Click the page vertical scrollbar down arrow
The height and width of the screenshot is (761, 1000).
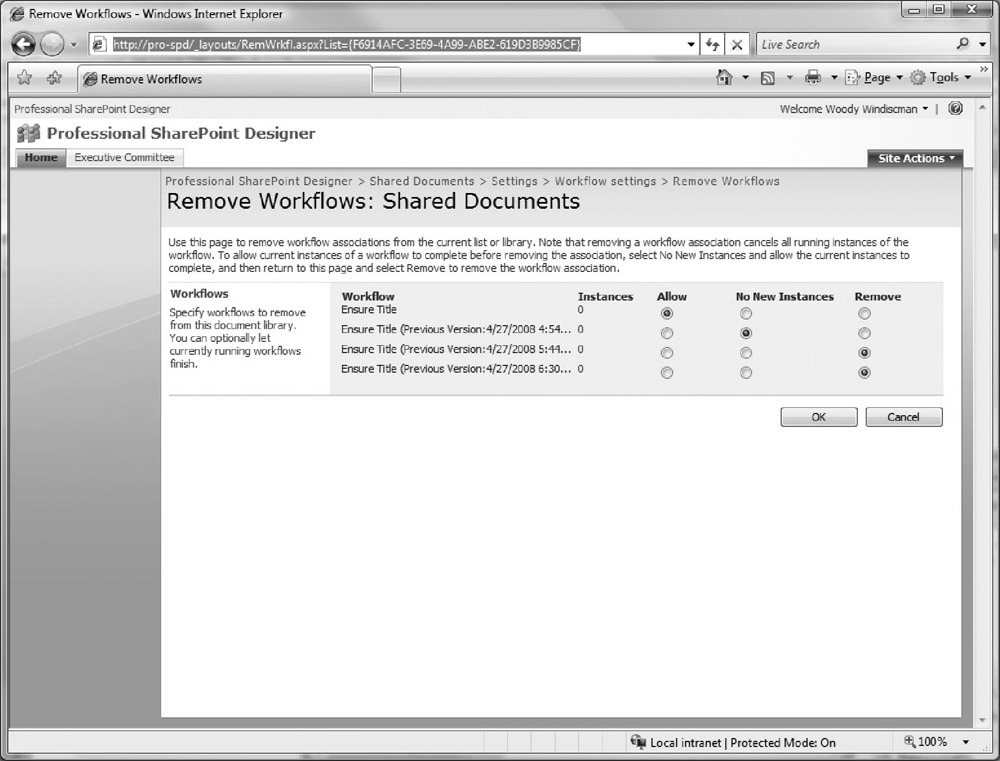(x=982, y=721)
